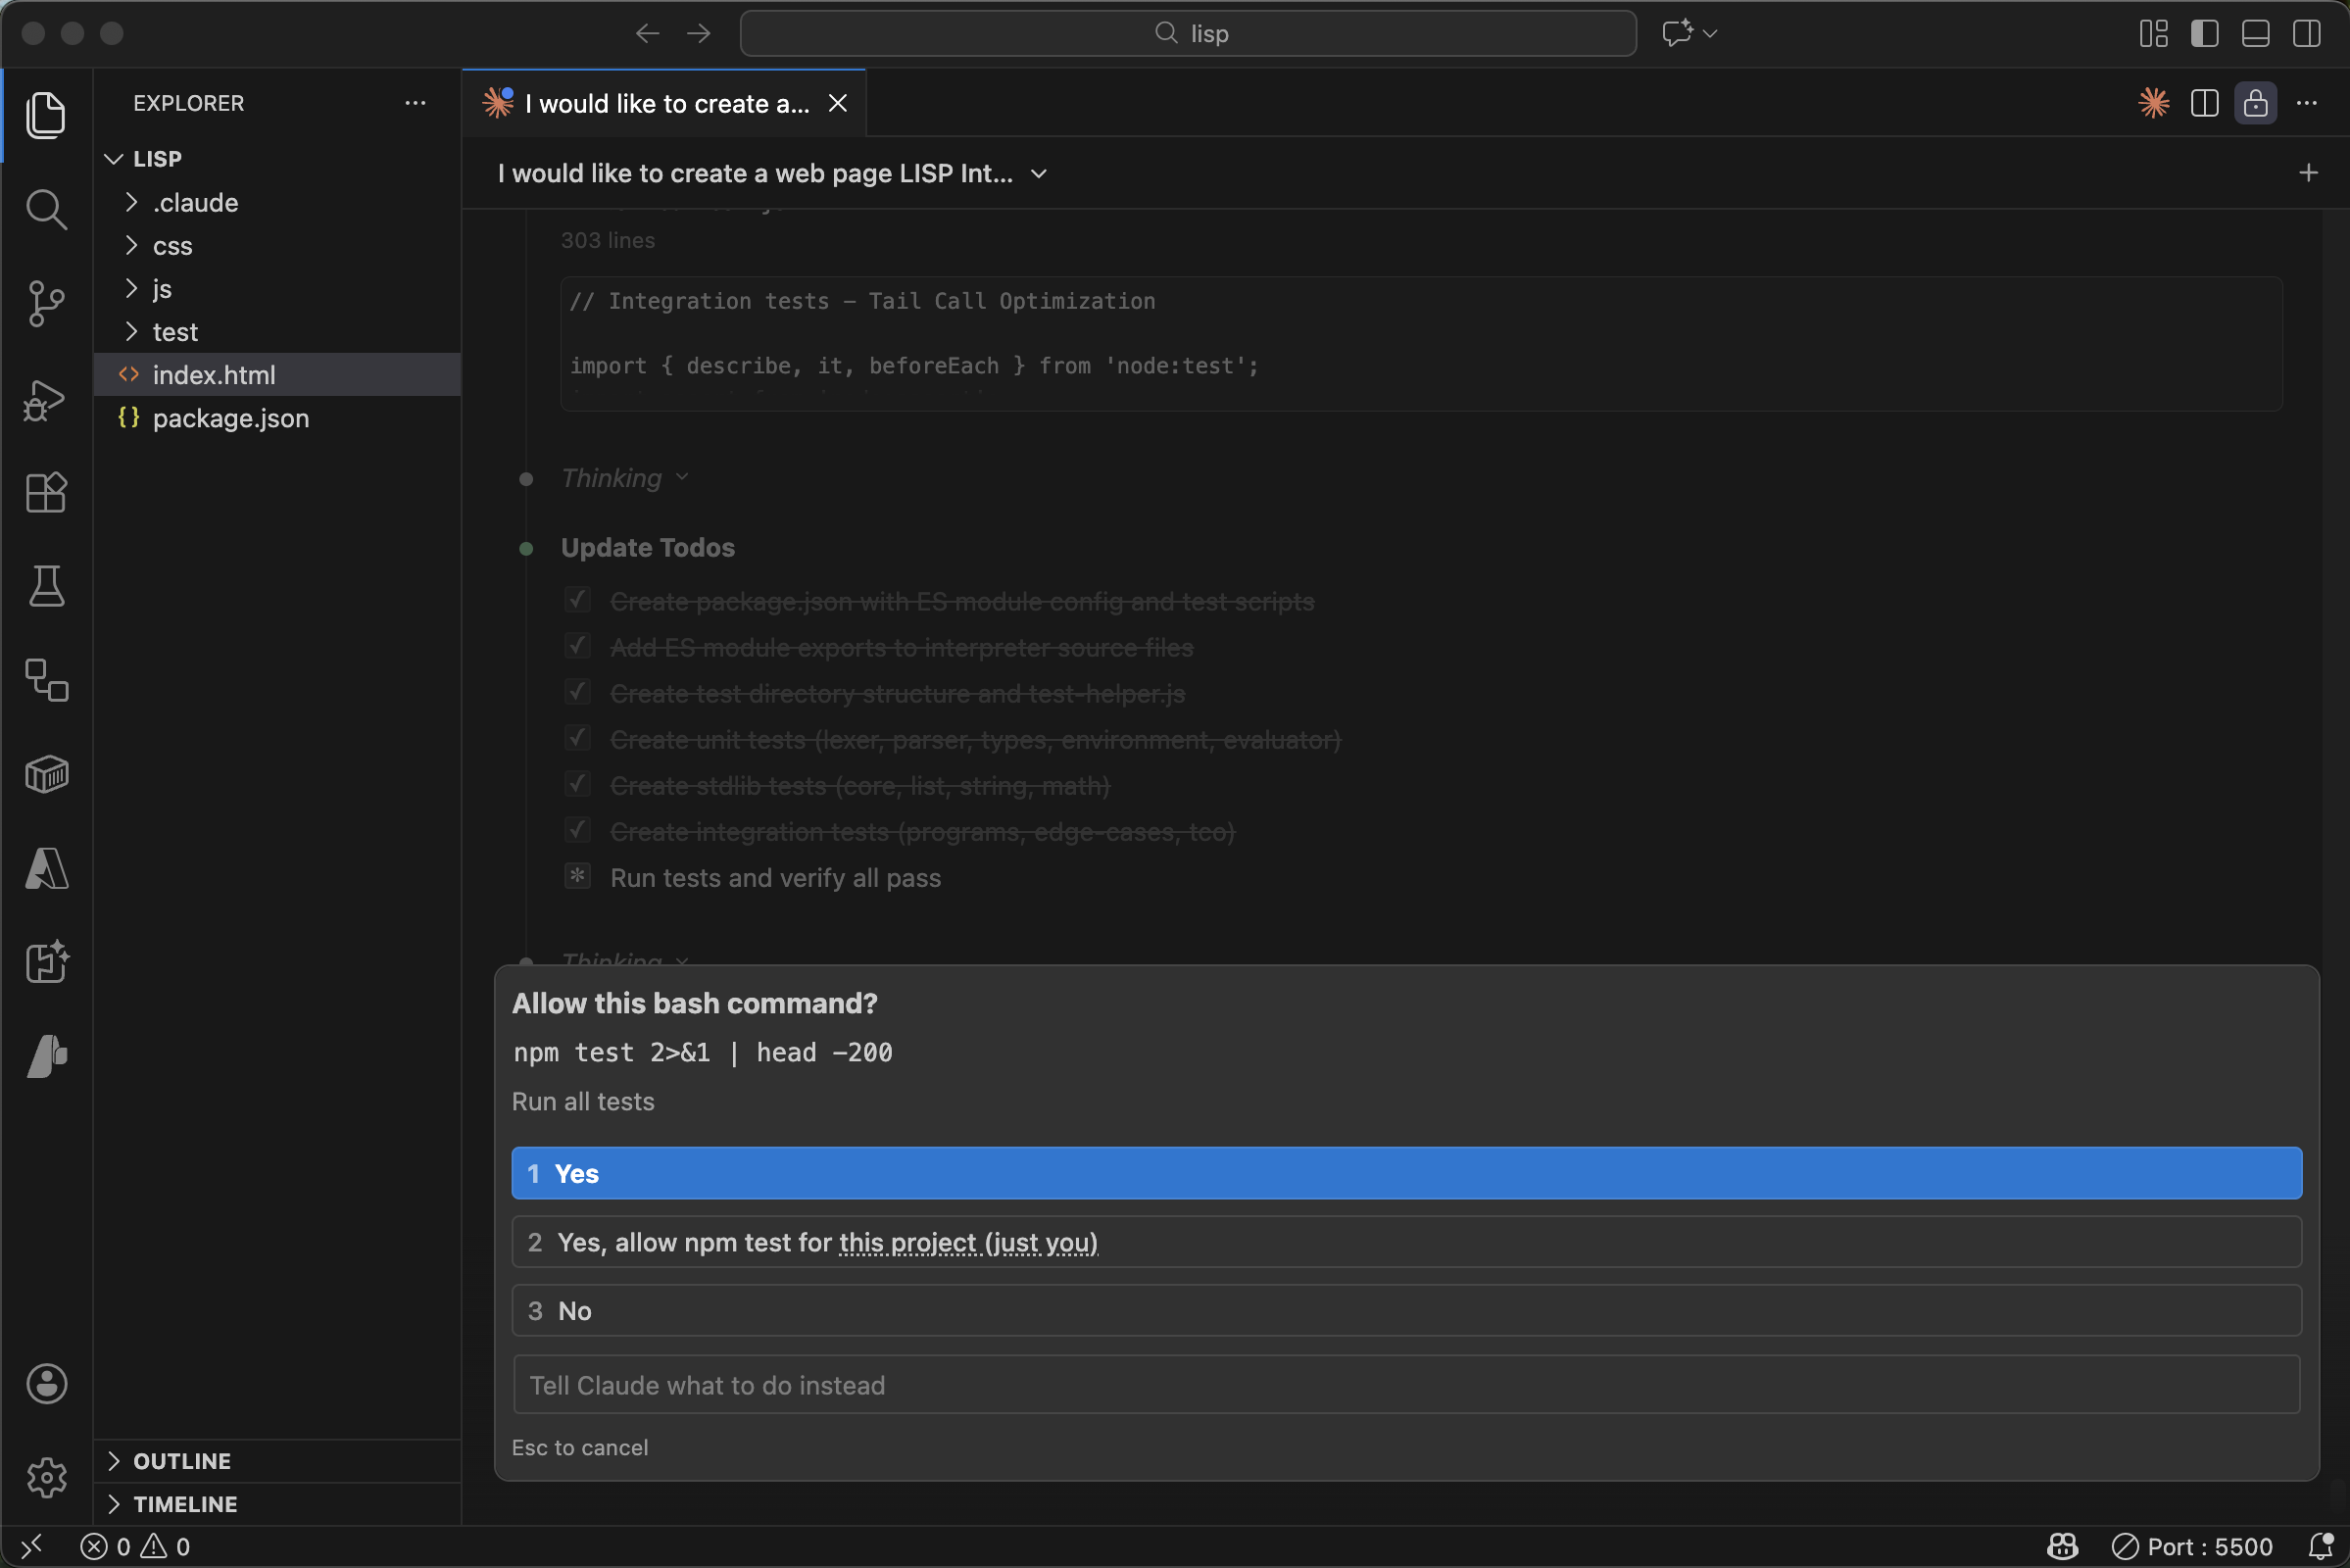Click the Port : 5500 status item
Image resolution: width=2350 pixels, height=1568 pixels.
pos(2192,1547)
